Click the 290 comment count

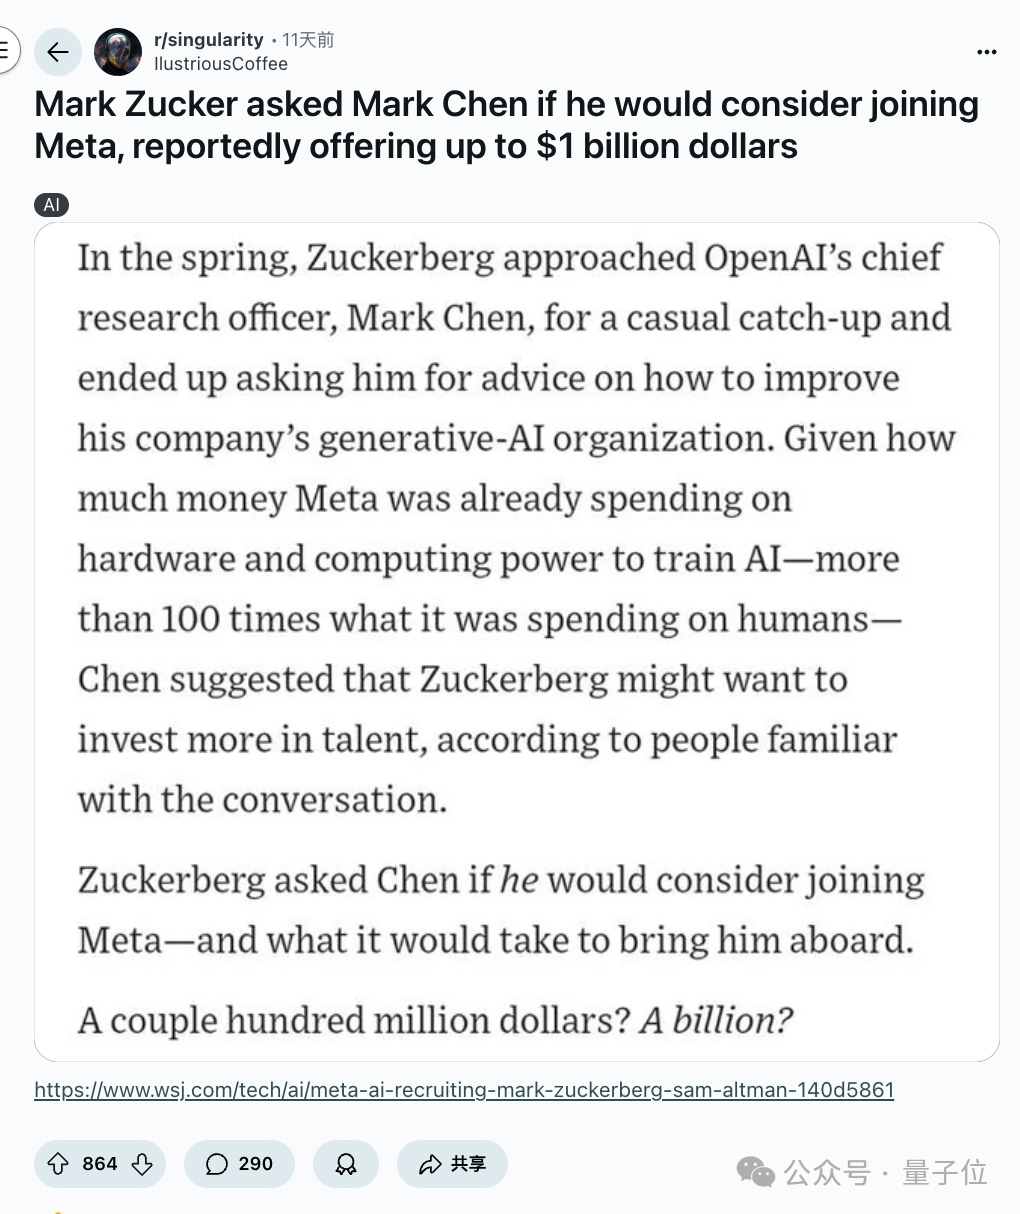coord(256,1164)
